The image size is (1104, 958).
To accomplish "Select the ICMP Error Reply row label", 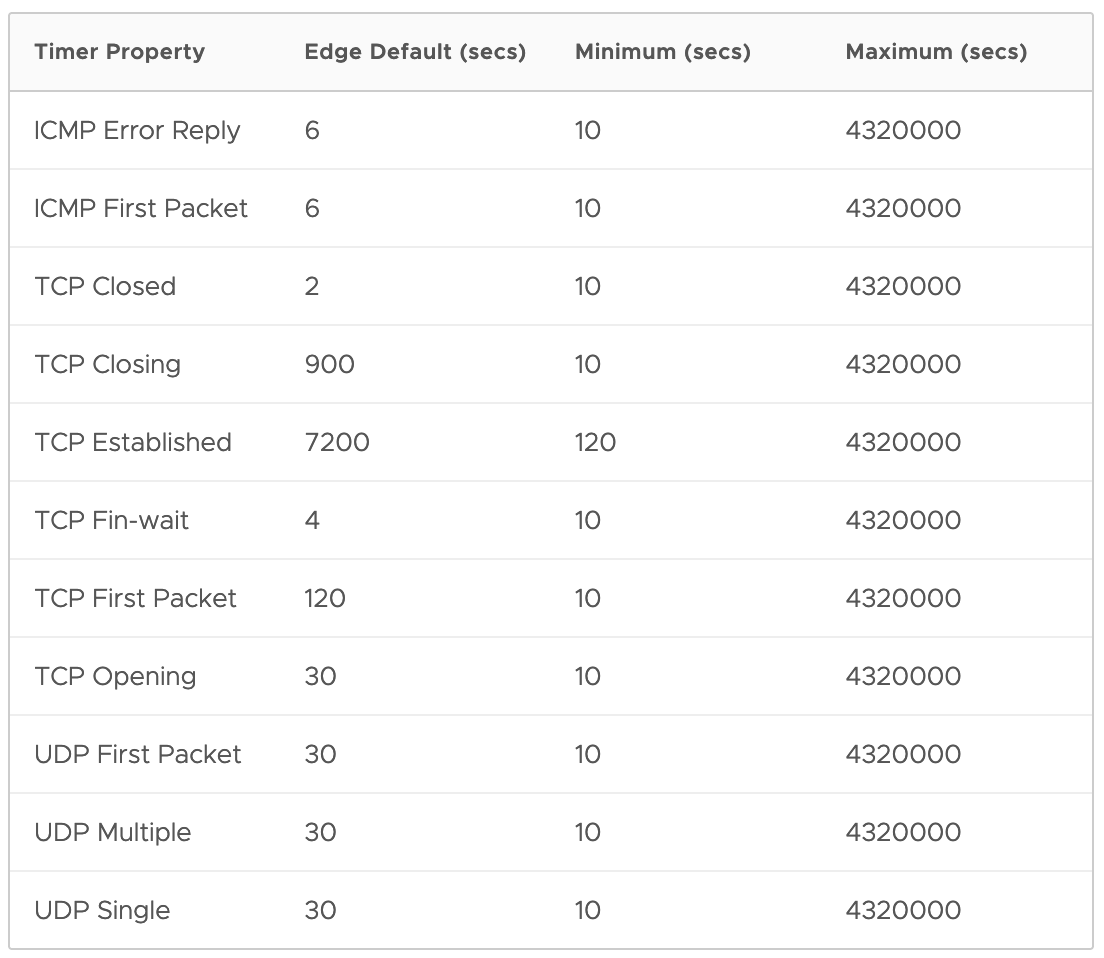I will (137, 131).
